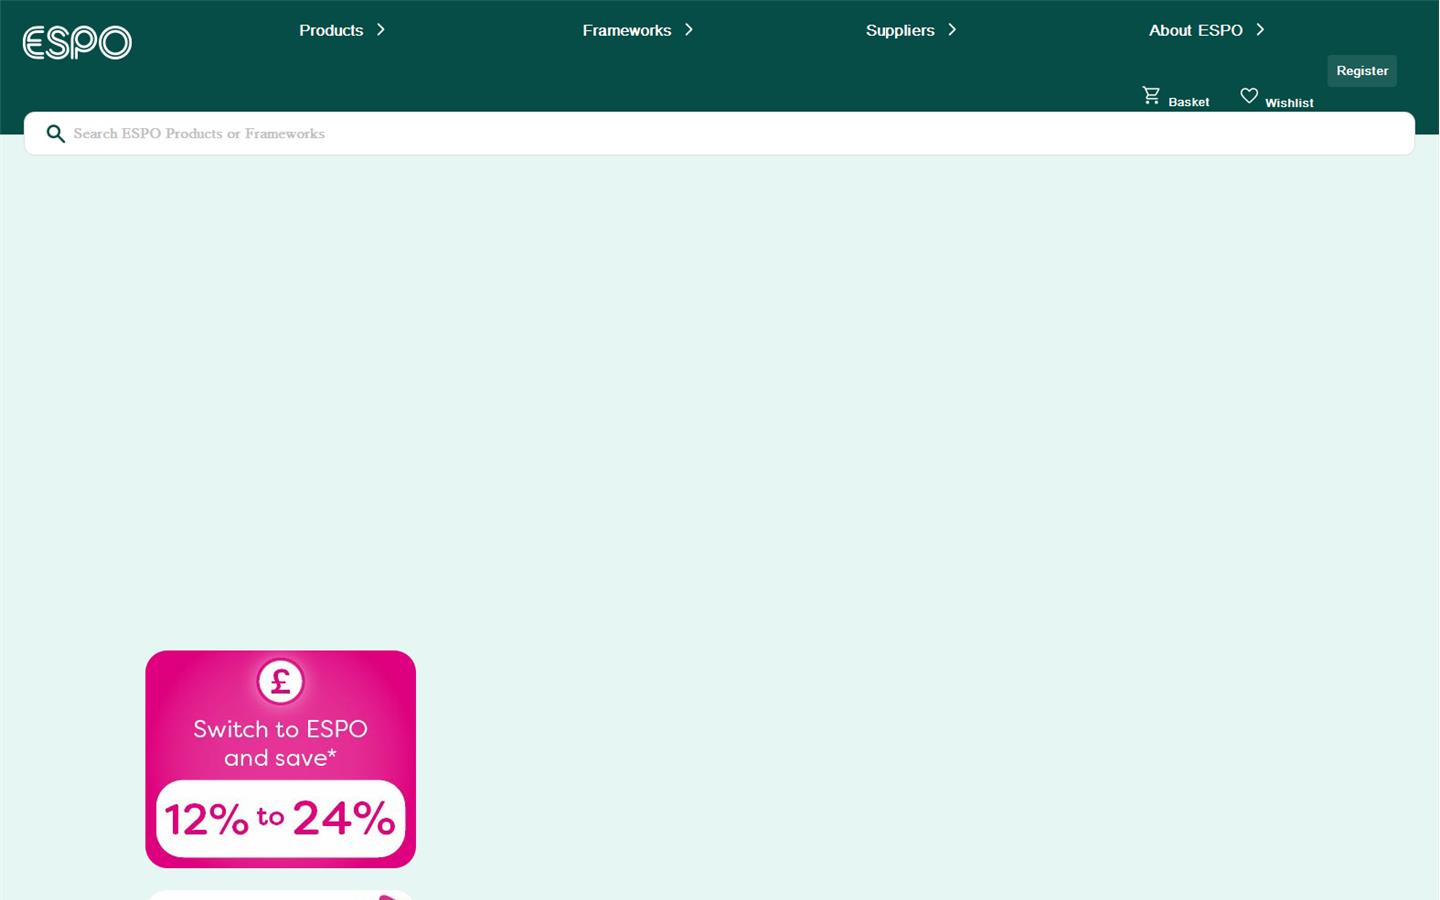Select the Suppliers chevron arrow
The image size is (1440, 900).
952,30
